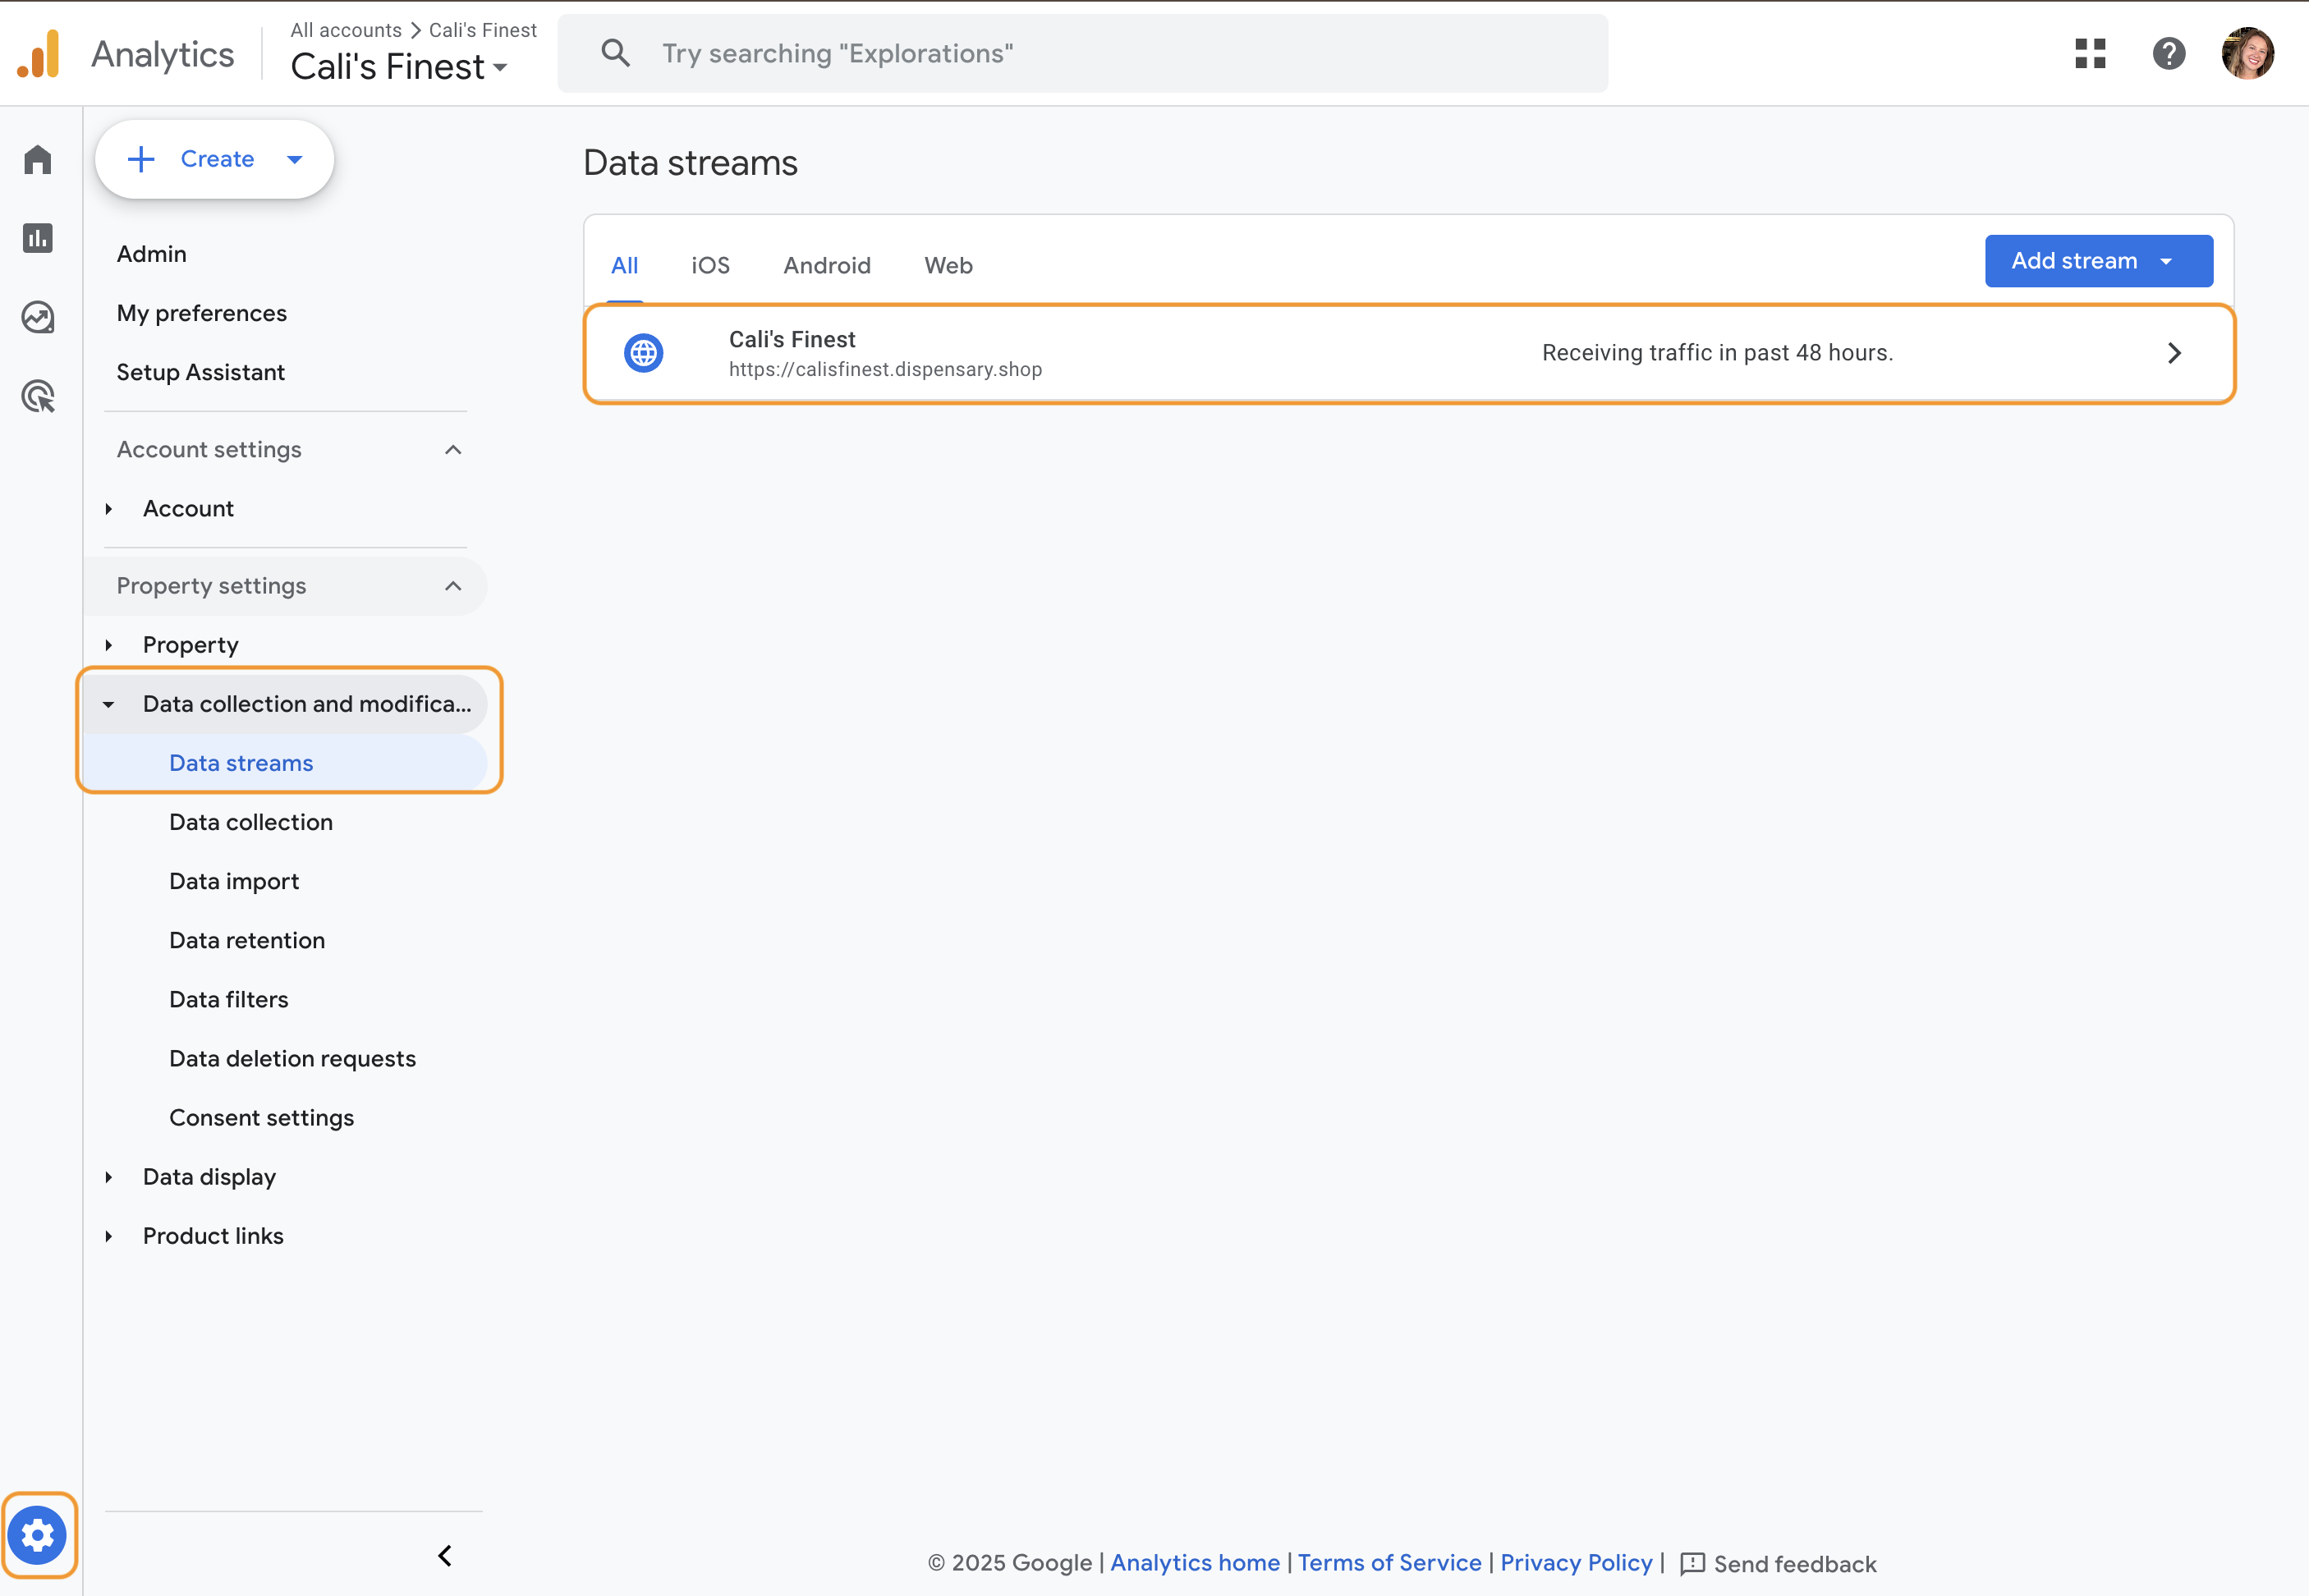
Task: Open Setup Assistant
Action: point(201,372)
